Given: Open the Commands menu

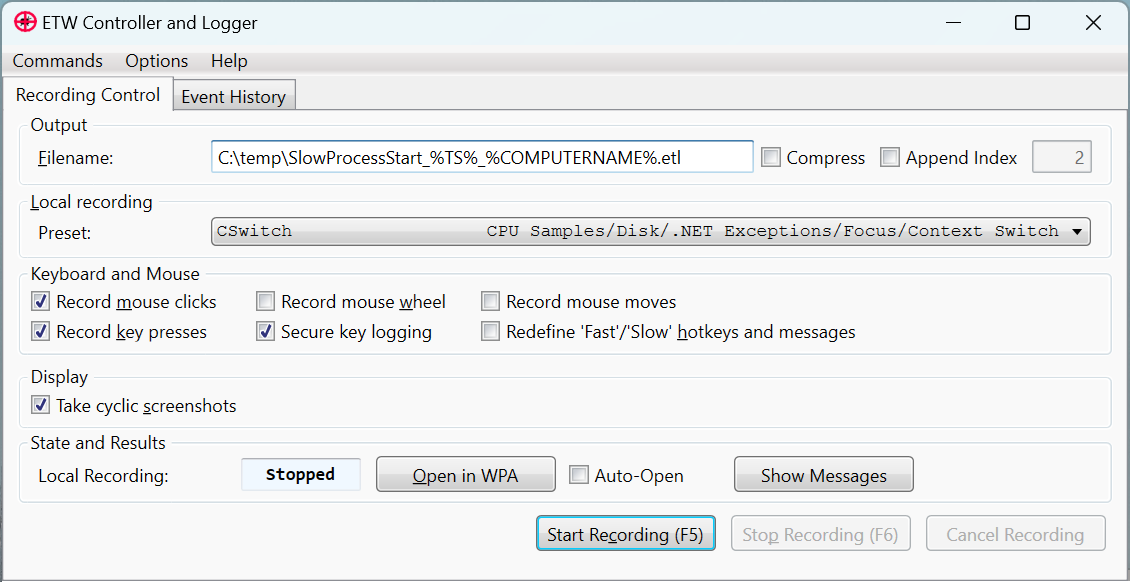Looking at the screenshot, I should point(58,61).
